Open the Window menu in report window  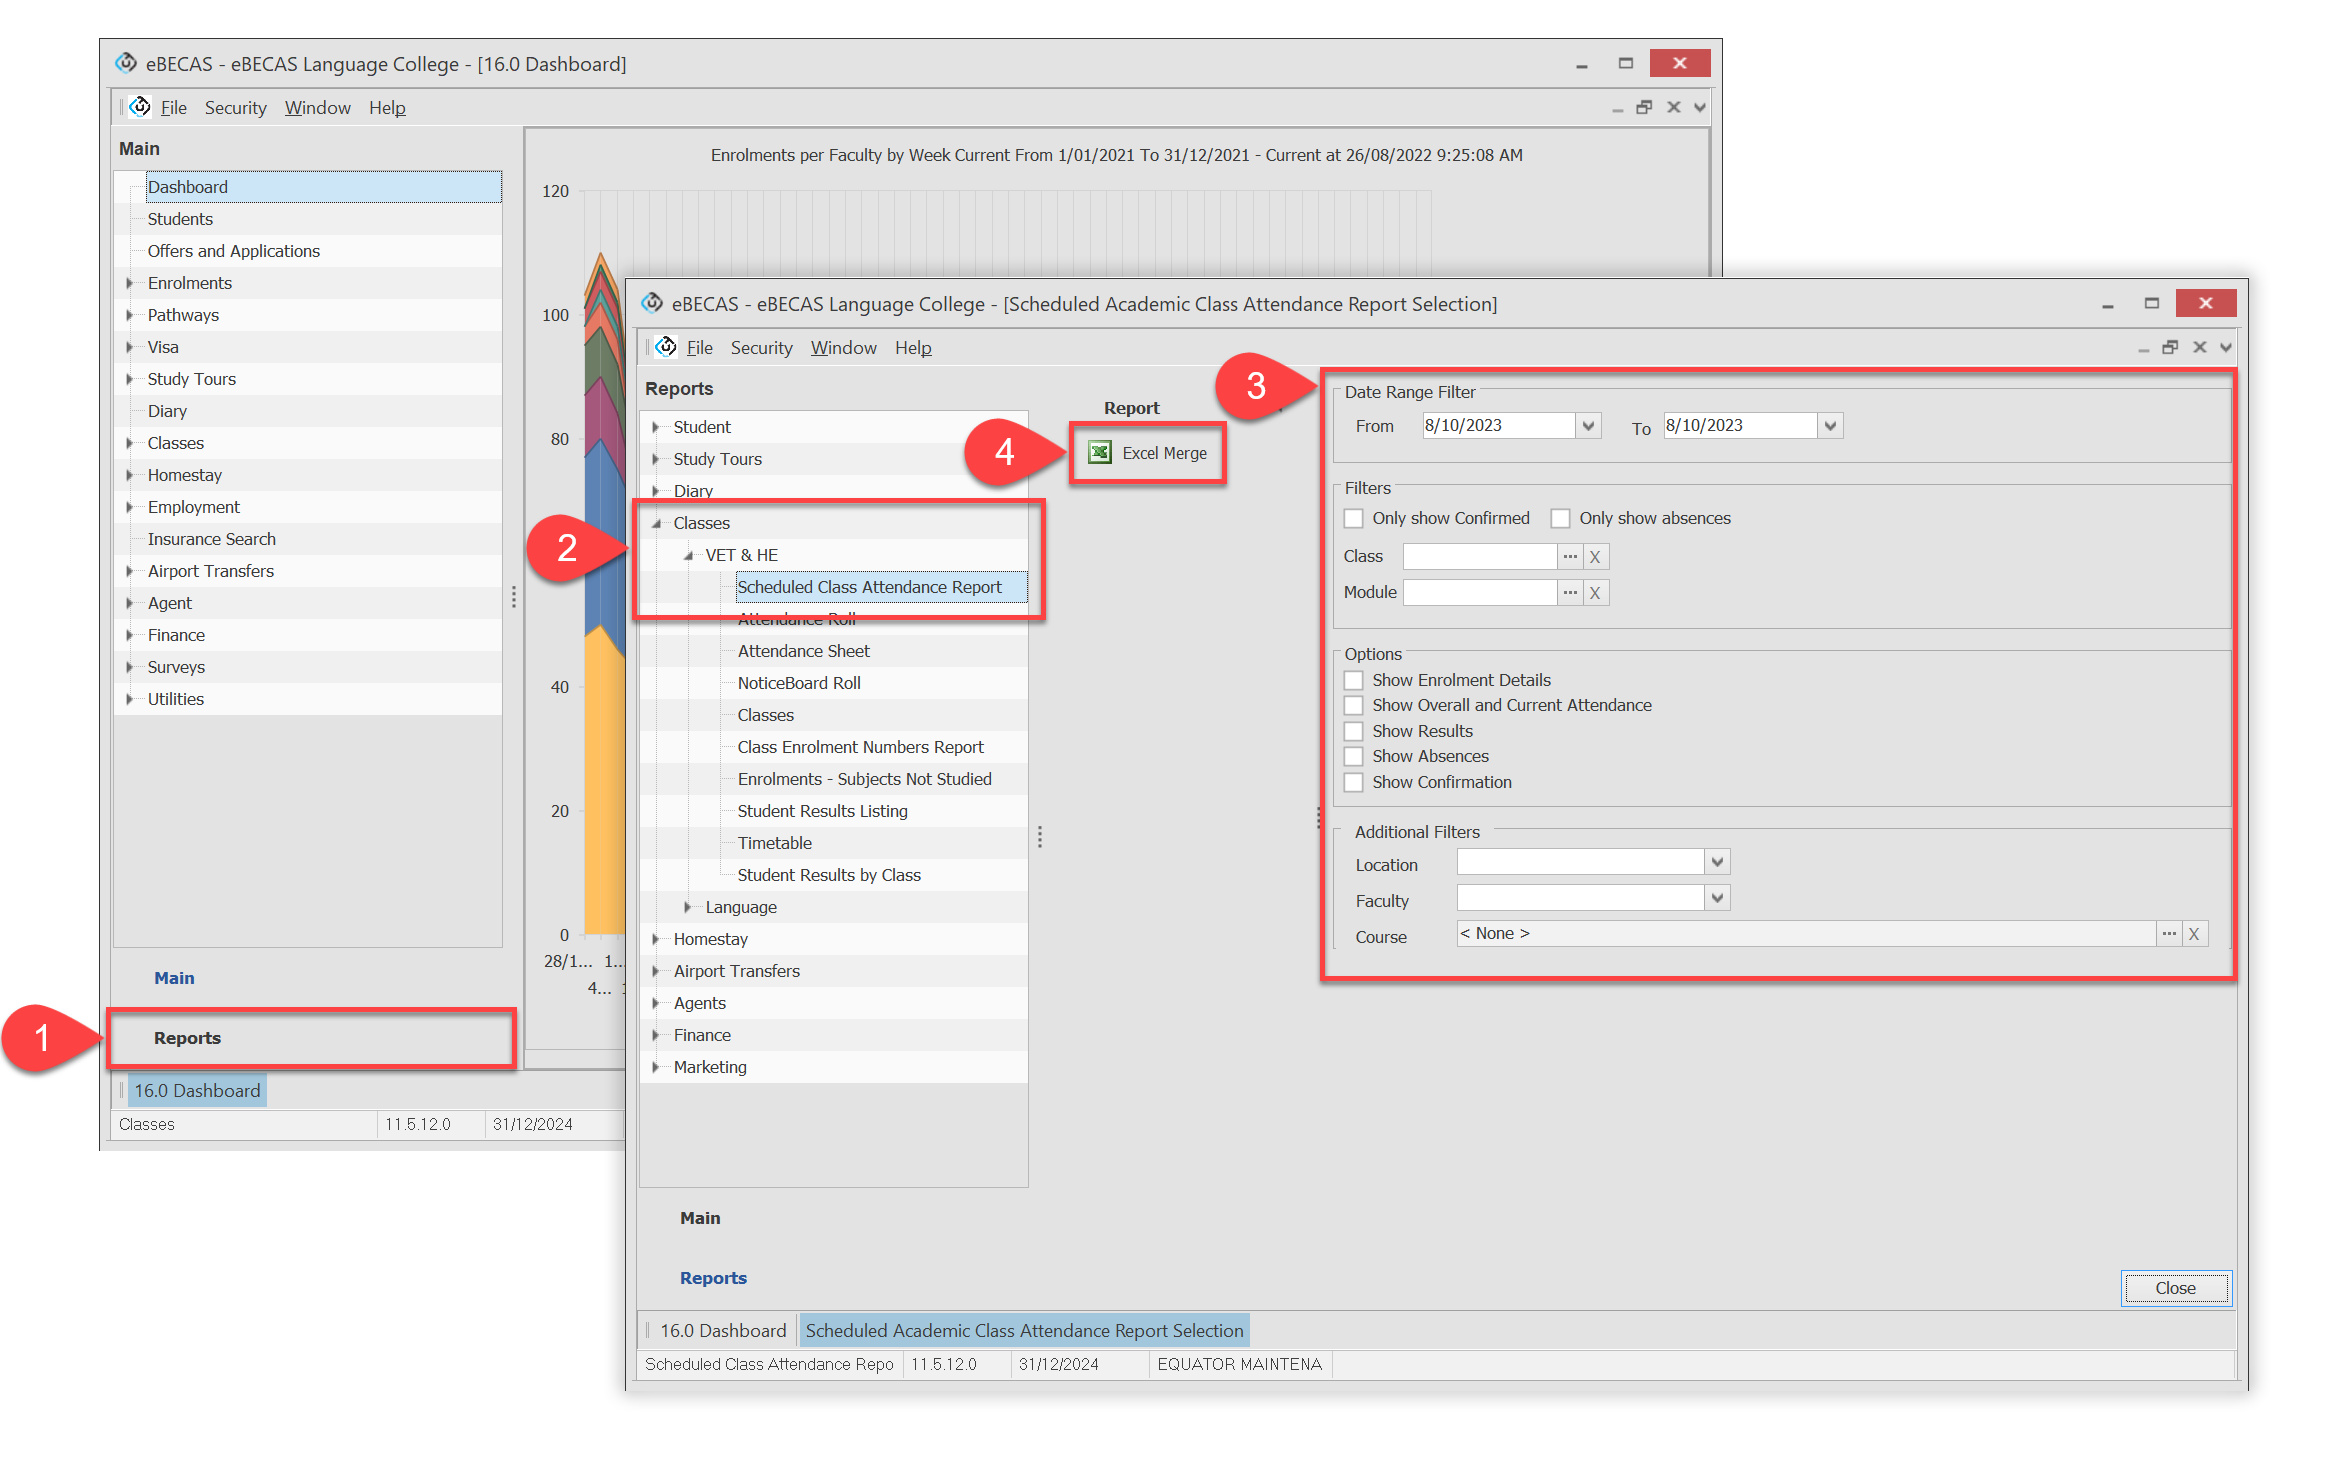[x=843, y=347]
